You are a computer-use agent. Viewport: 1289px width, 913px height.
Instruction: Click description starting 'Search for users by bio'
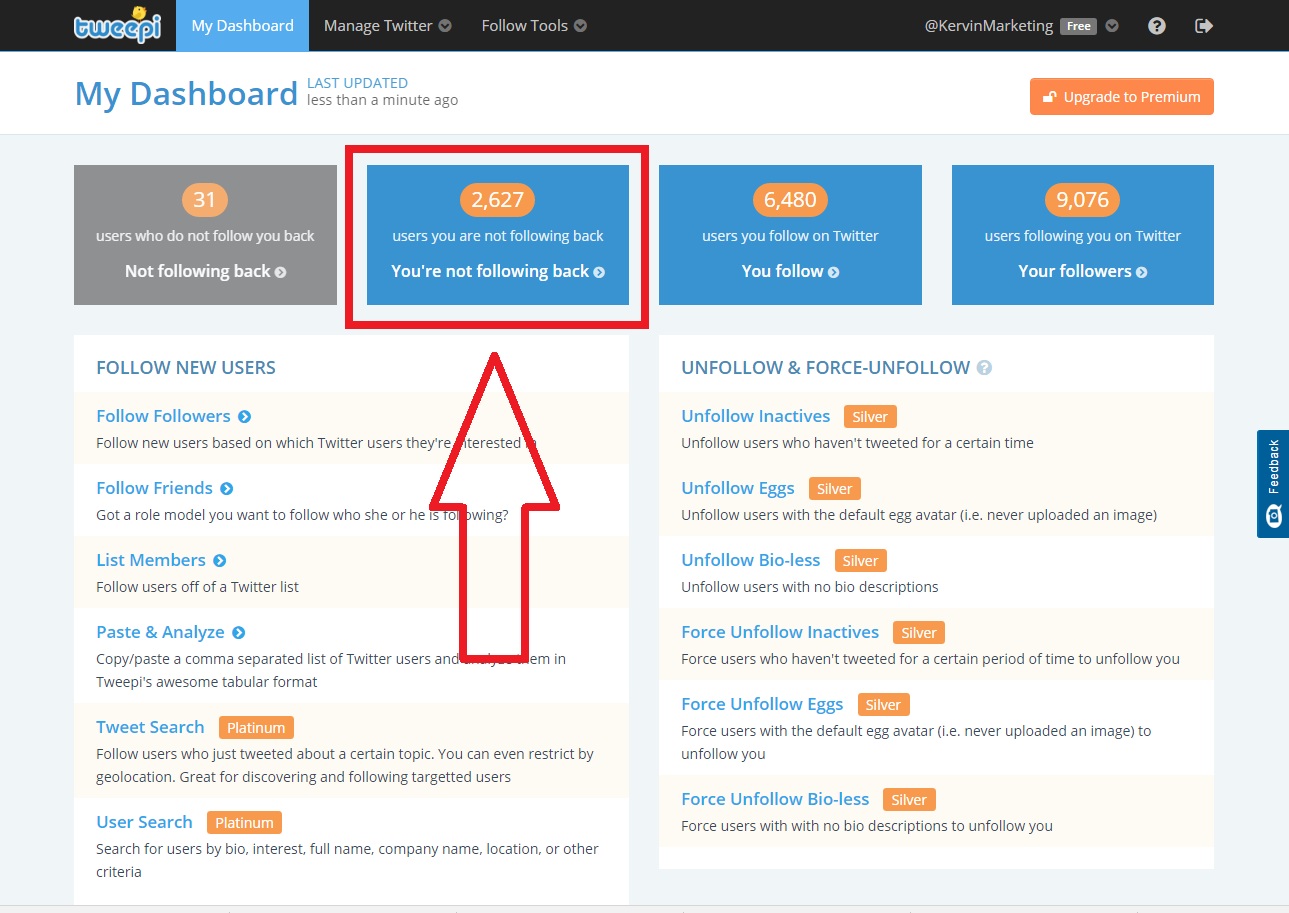[347, 860]
